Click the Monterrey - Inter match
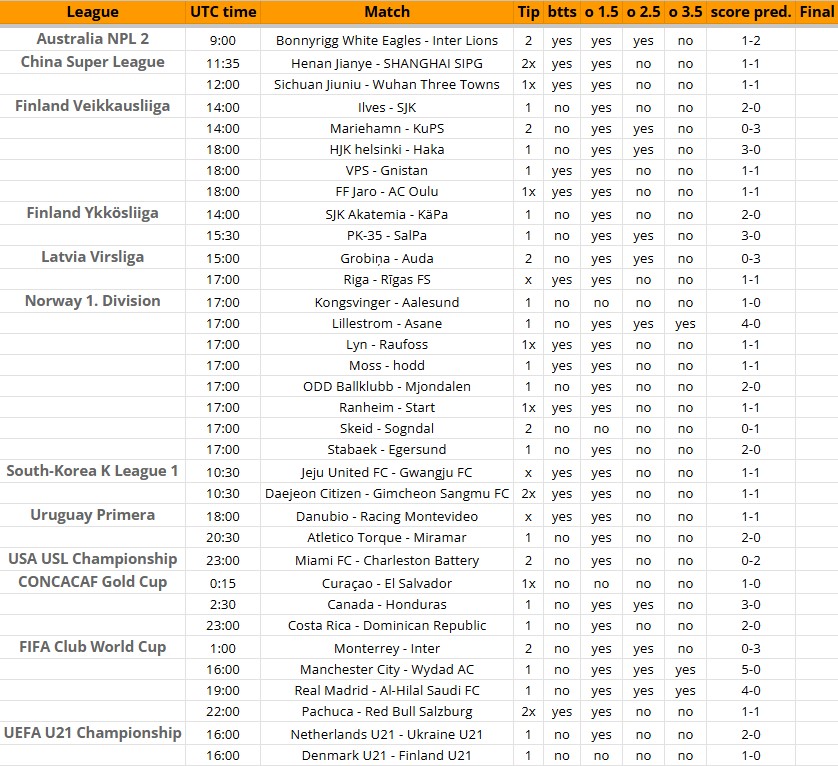The image size is (838, 766). tap(387, 648)
